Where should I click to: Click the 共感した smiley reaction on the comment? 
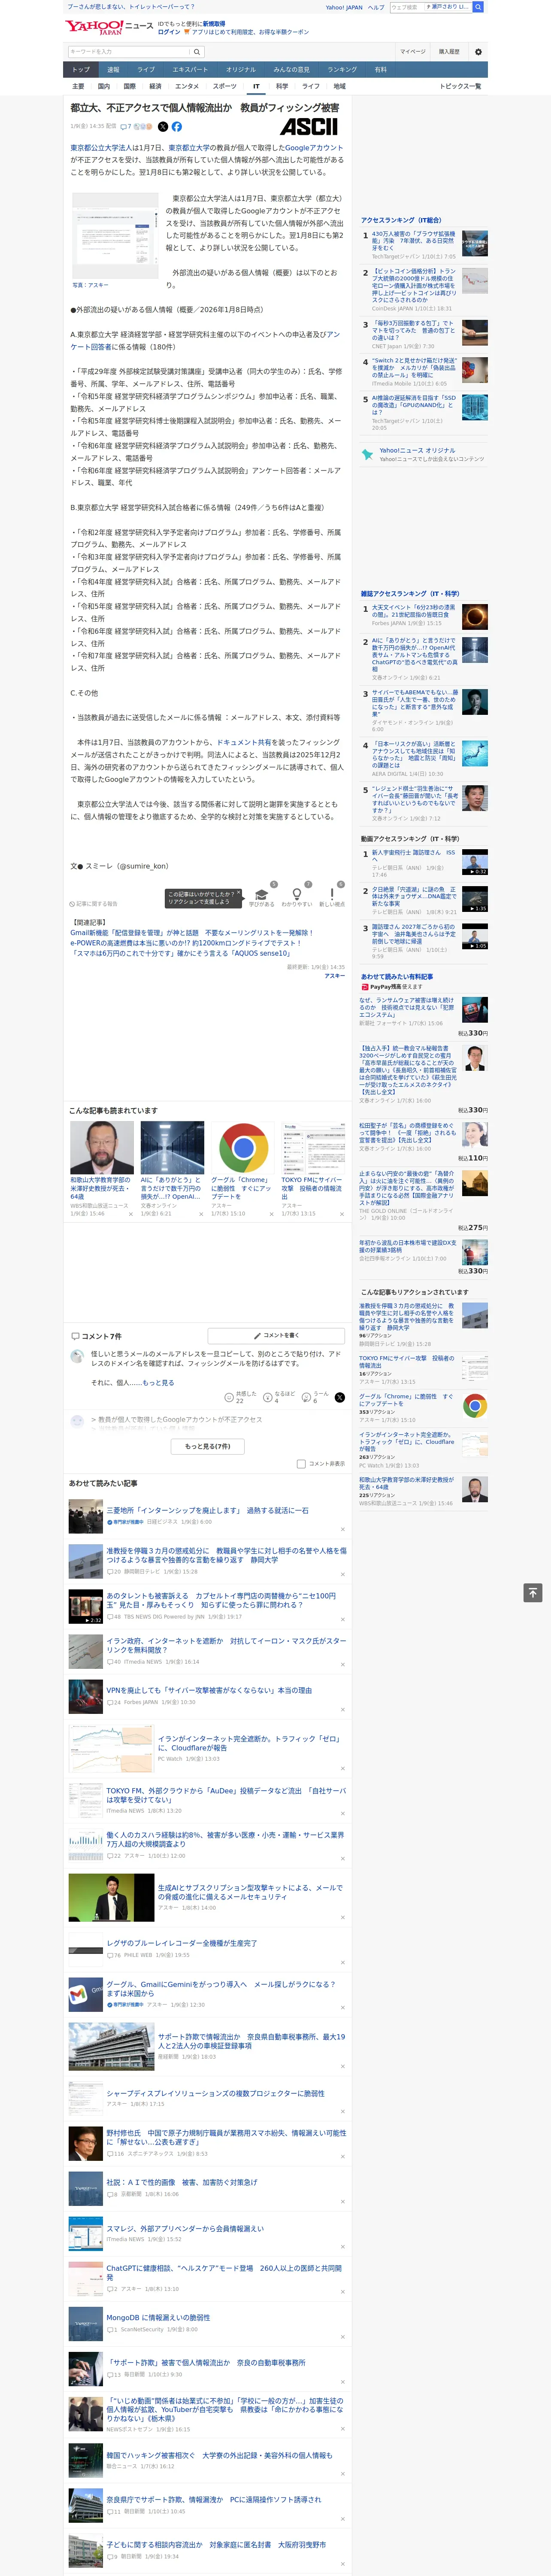coord(240,1397)
